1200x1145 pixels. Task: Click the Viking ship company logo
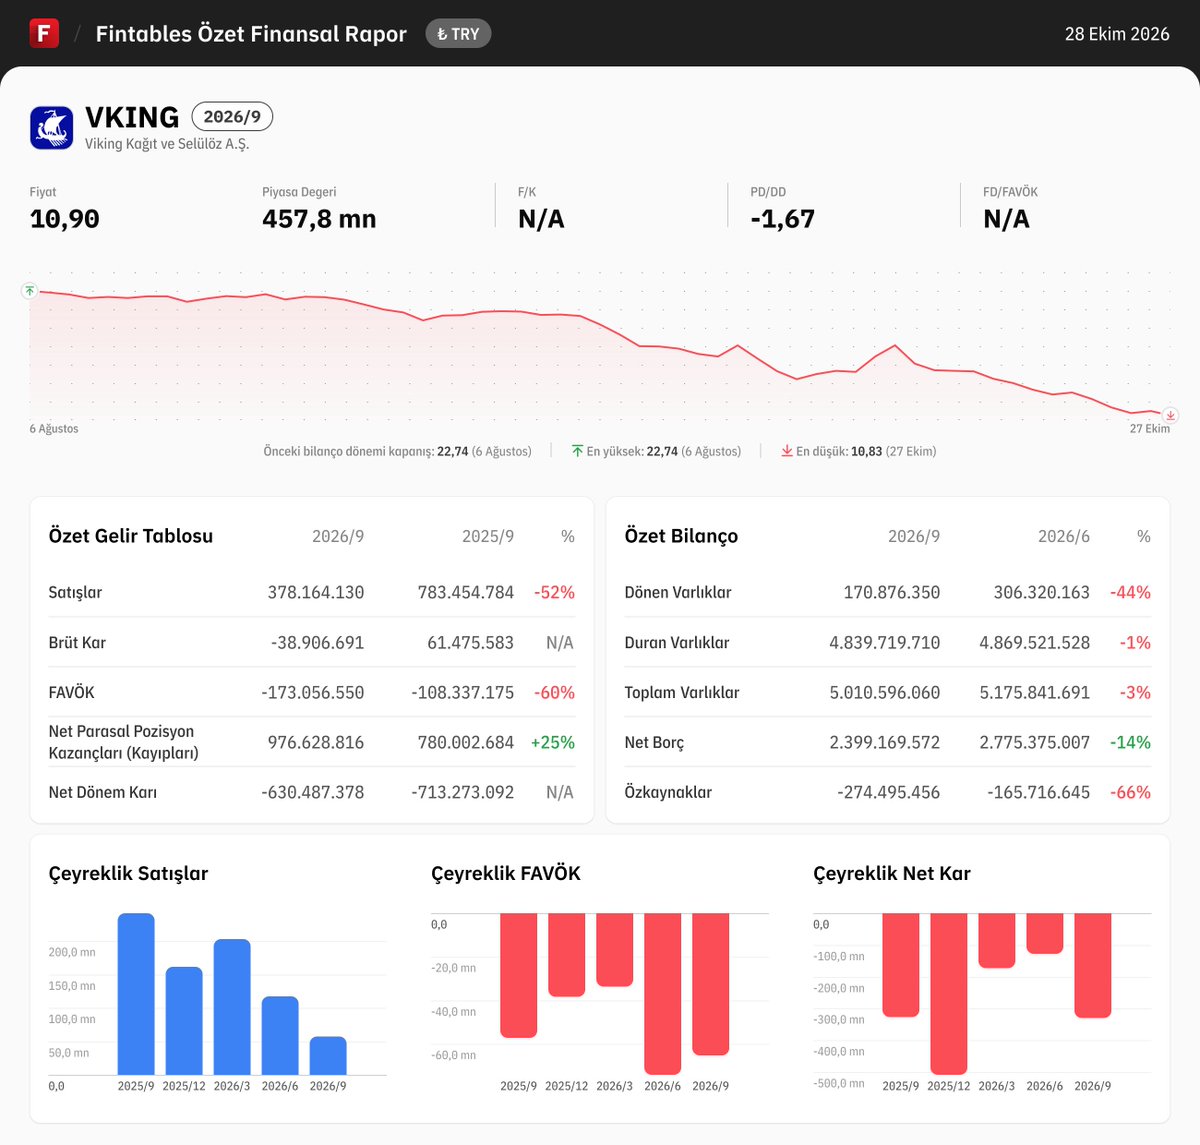pos(51,128)
